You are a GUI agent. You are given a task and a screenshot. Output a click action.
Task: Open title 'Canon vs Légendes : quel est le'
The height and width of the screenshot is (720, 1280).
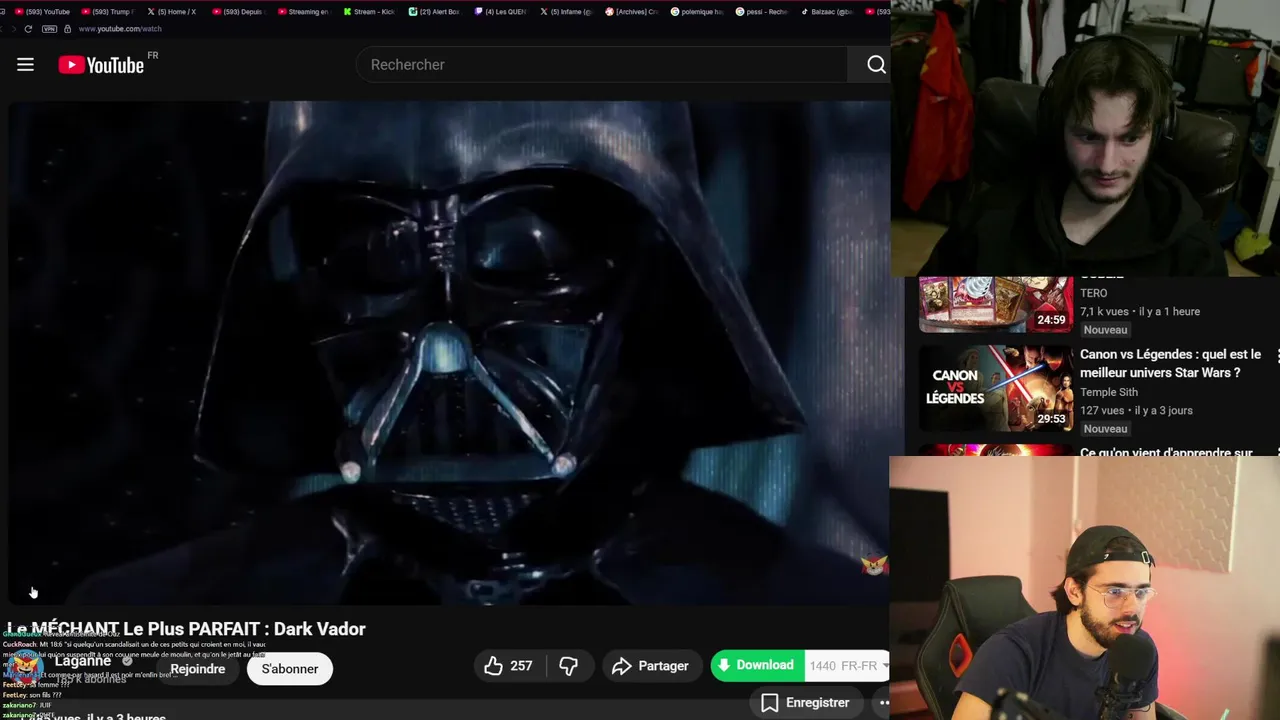[1170, 354]
